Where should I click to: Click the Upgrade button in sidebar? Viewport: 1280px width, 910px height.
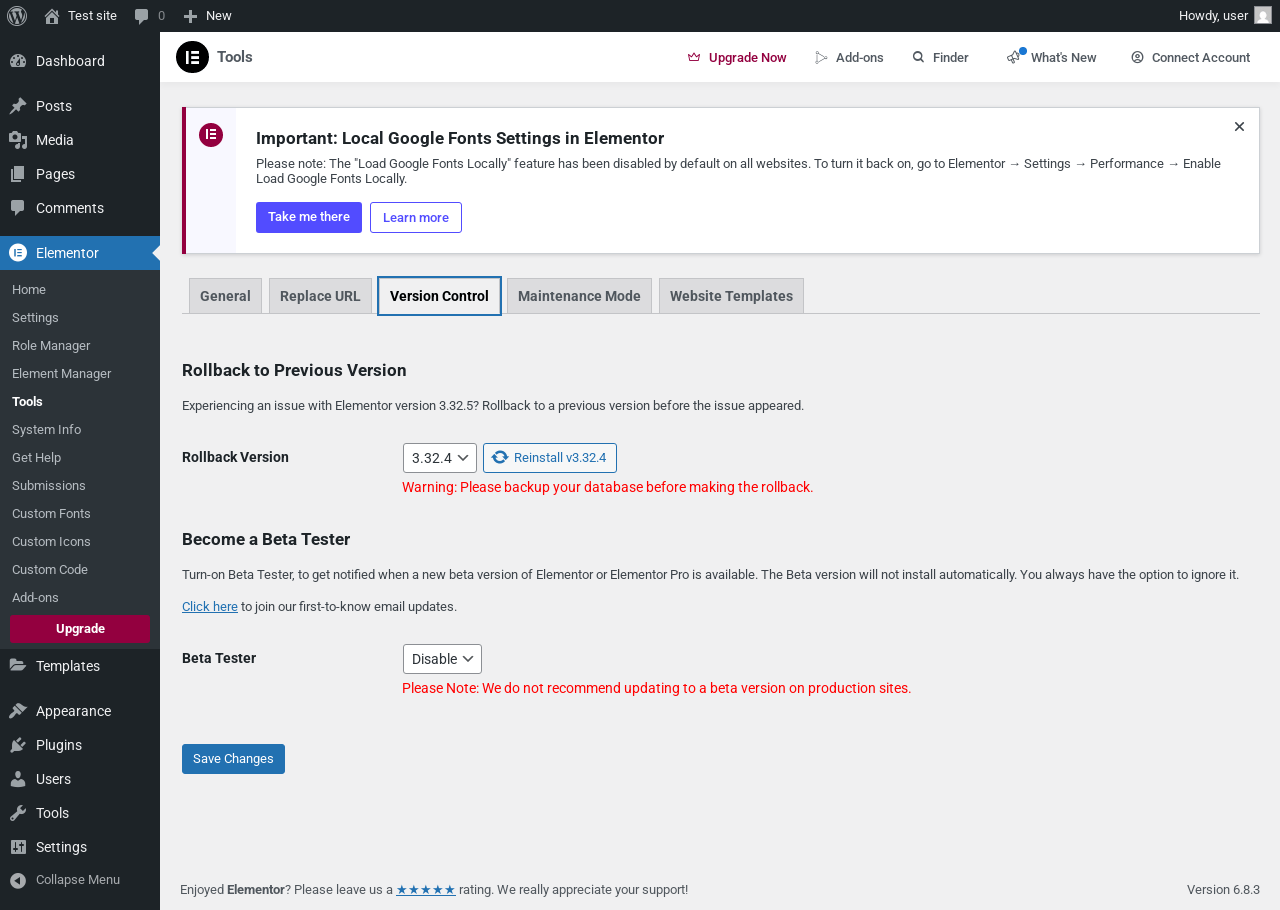(80, 629)
